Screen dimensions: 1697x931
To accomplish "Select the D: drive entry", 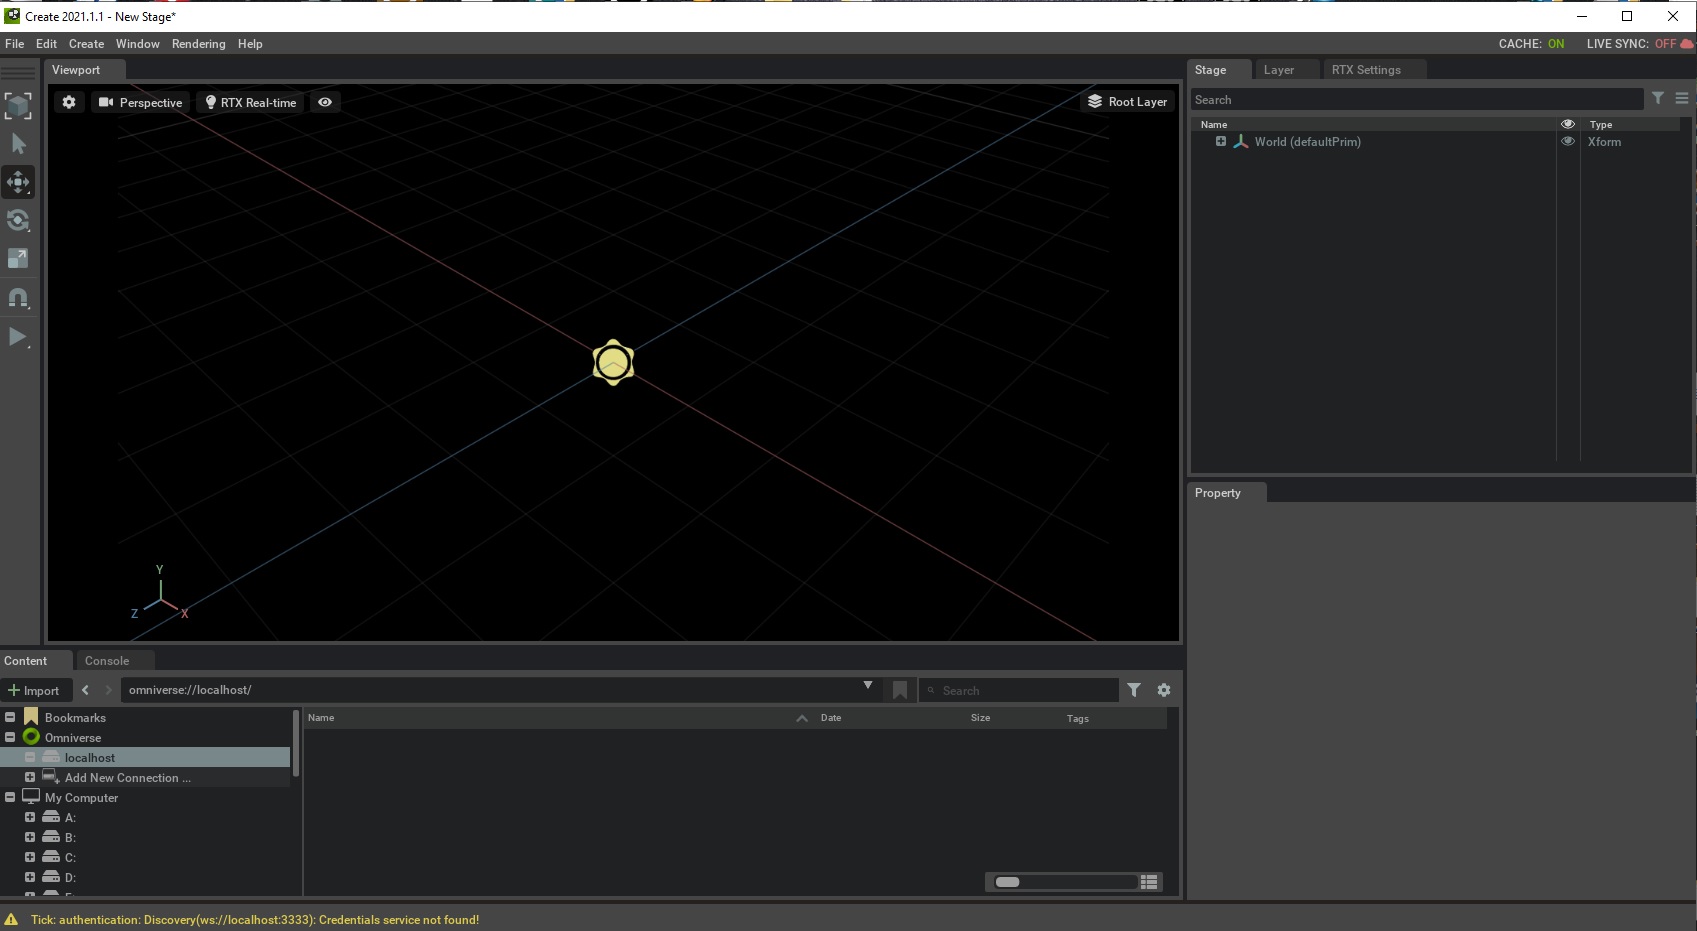I will (x=70, y=878).
